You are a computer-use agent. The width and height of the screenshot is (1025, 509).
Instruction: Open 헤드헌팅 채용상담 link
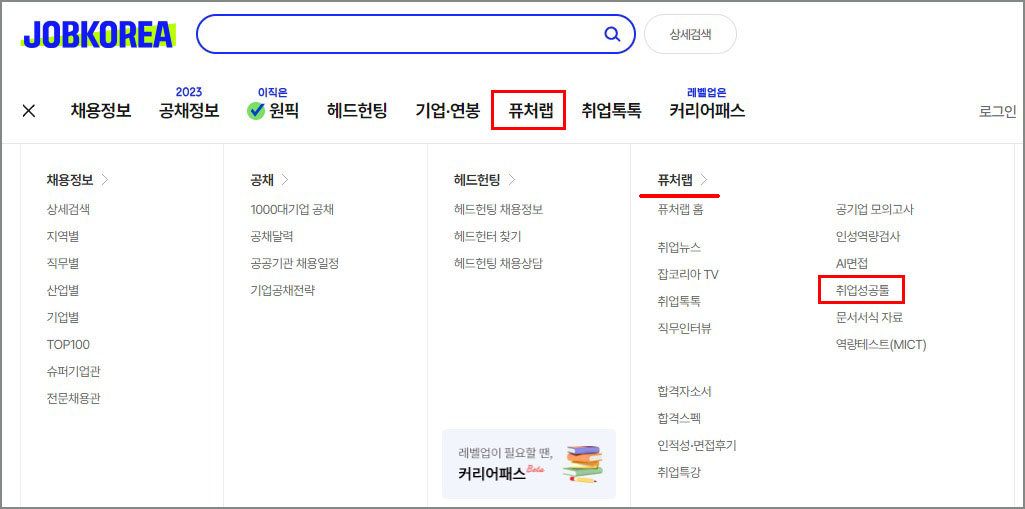tap(498, 263)
